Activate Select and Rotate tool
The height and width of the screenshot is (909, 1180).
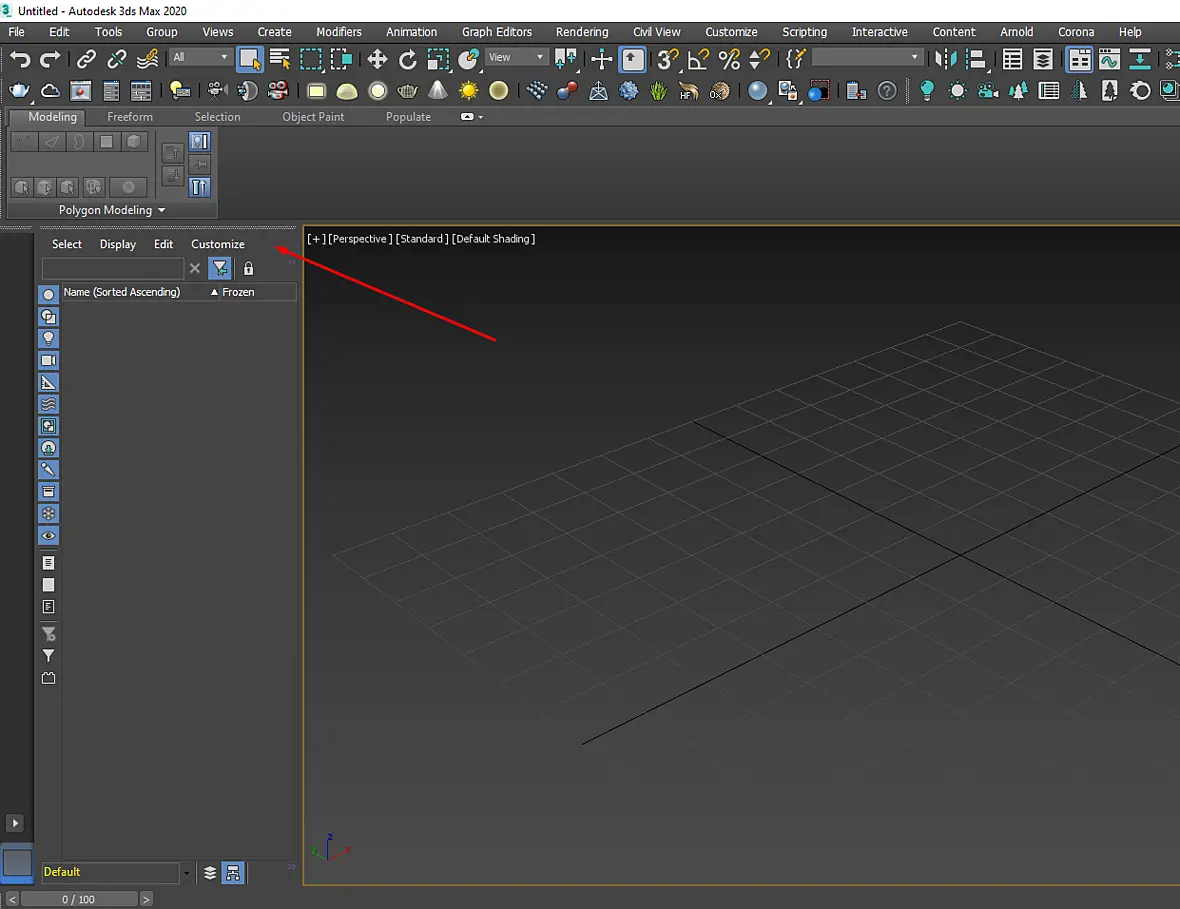[407, 59]
